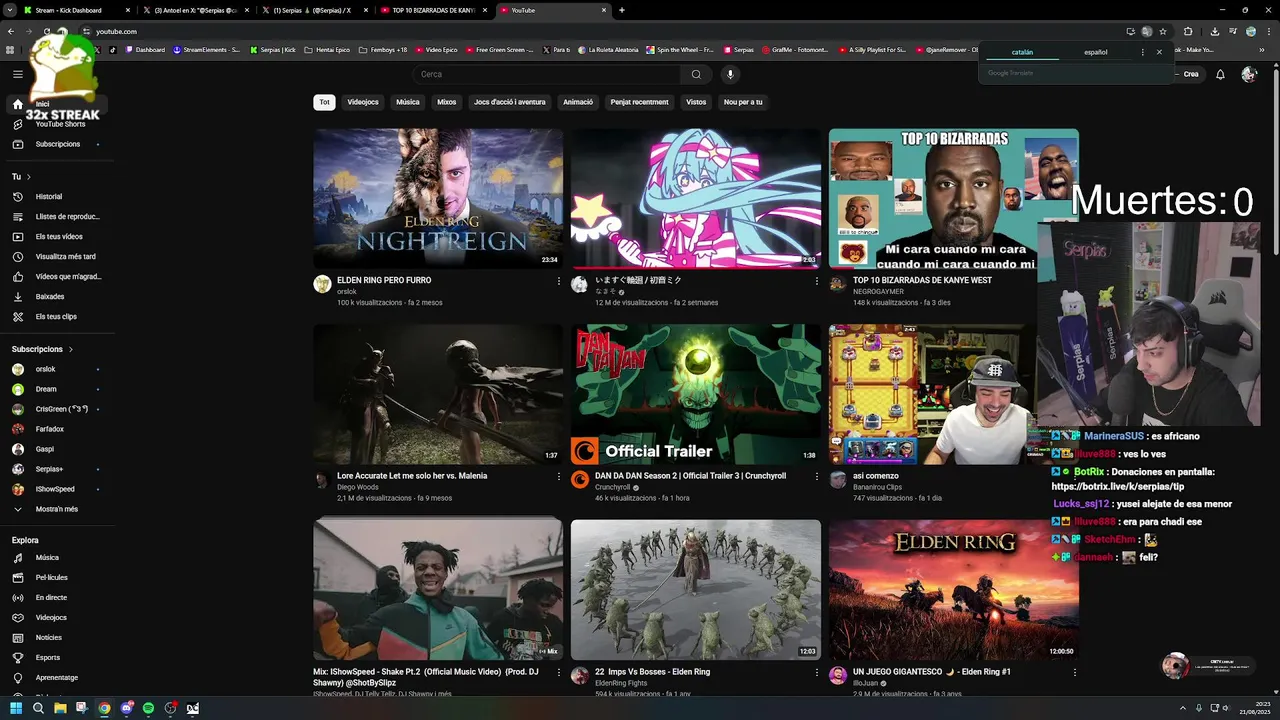Switch to Stream - Kick Dashboard browser tab
Image resolution: width=1280 pixels, height=720 pixels.
pos(77,10)
